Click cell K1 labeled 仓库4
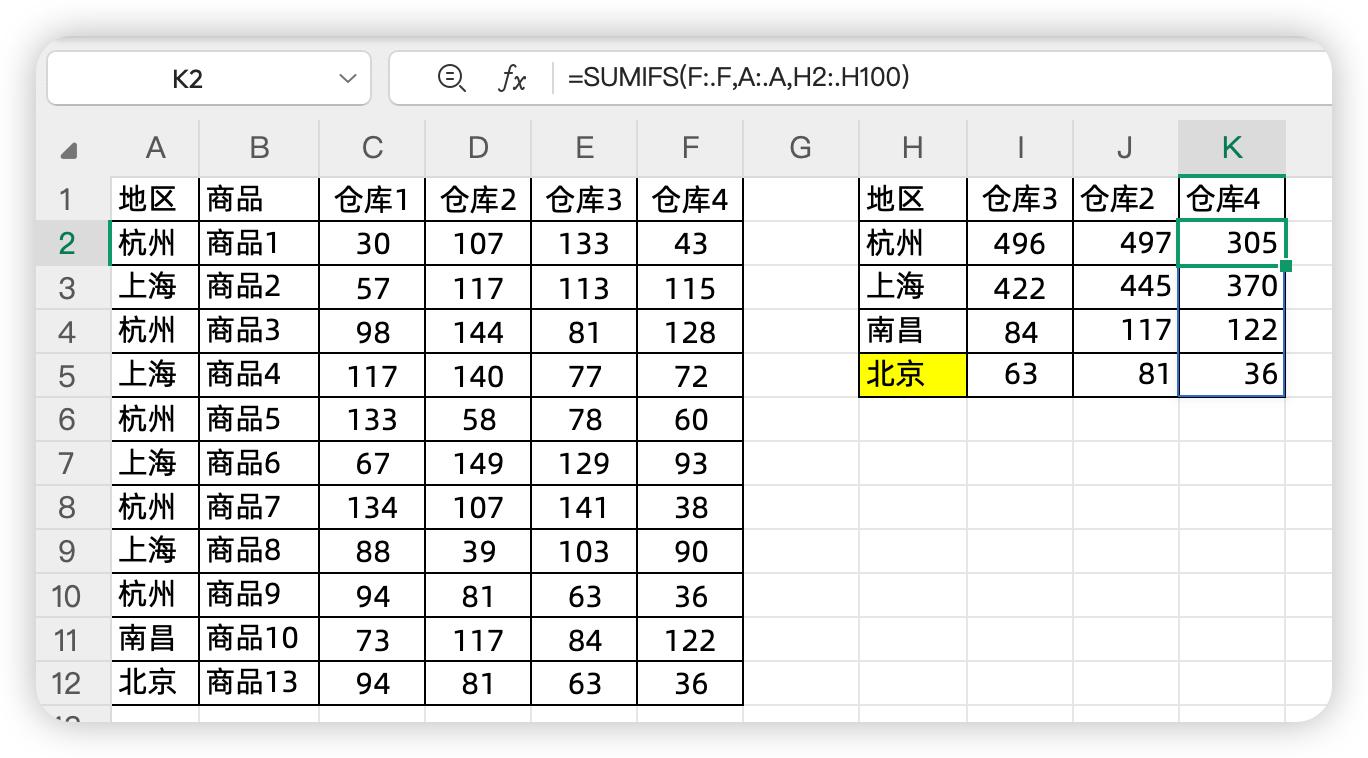 (1232, 199)
